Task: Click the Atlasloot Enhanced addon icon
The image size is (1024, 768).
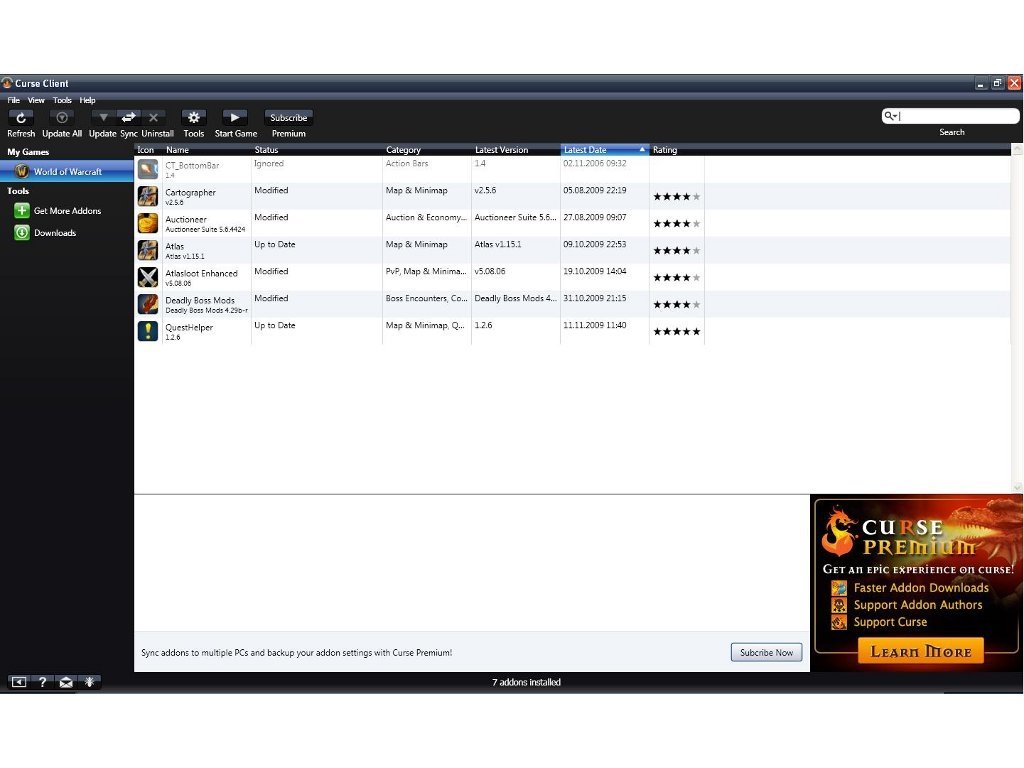Action: (x=148, y=277)
